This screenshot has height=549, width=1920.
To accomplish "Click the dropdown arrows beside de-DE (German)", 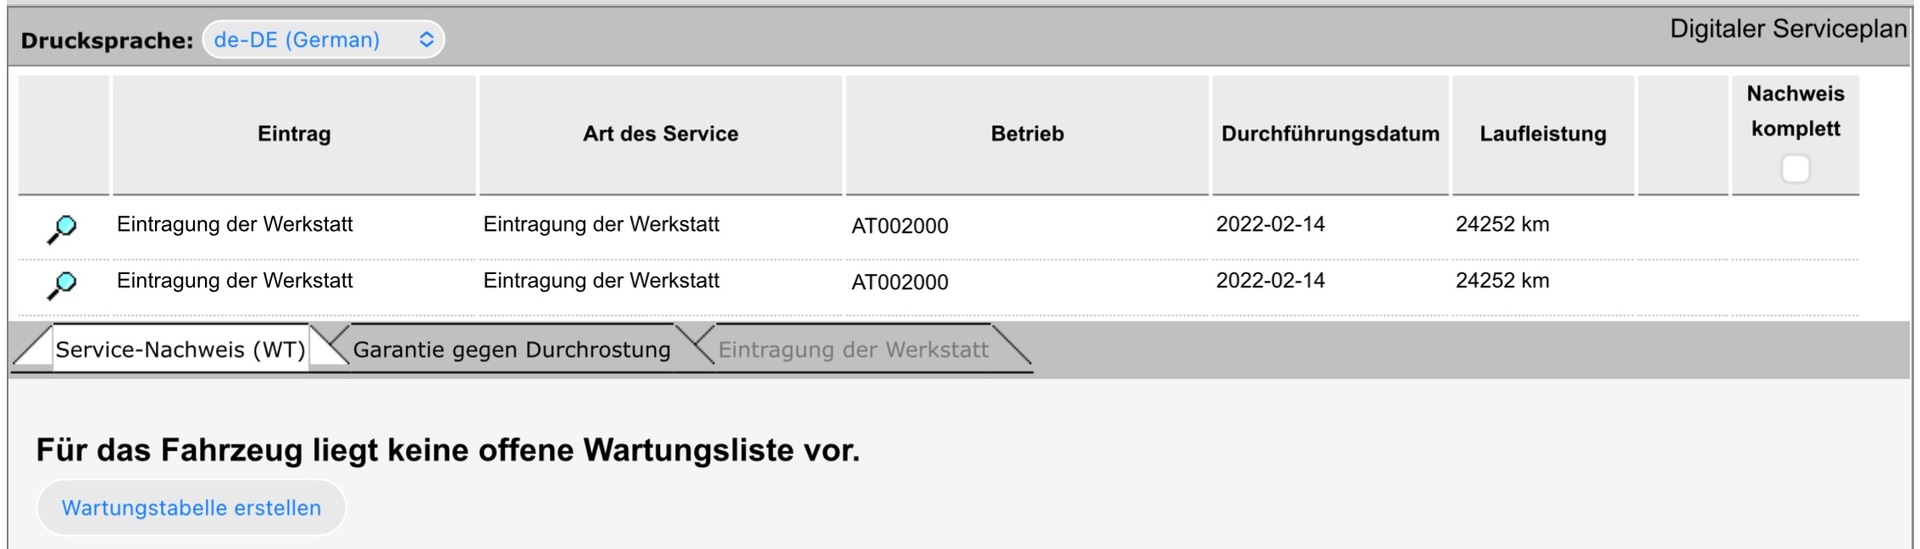I will coord(426,40).
